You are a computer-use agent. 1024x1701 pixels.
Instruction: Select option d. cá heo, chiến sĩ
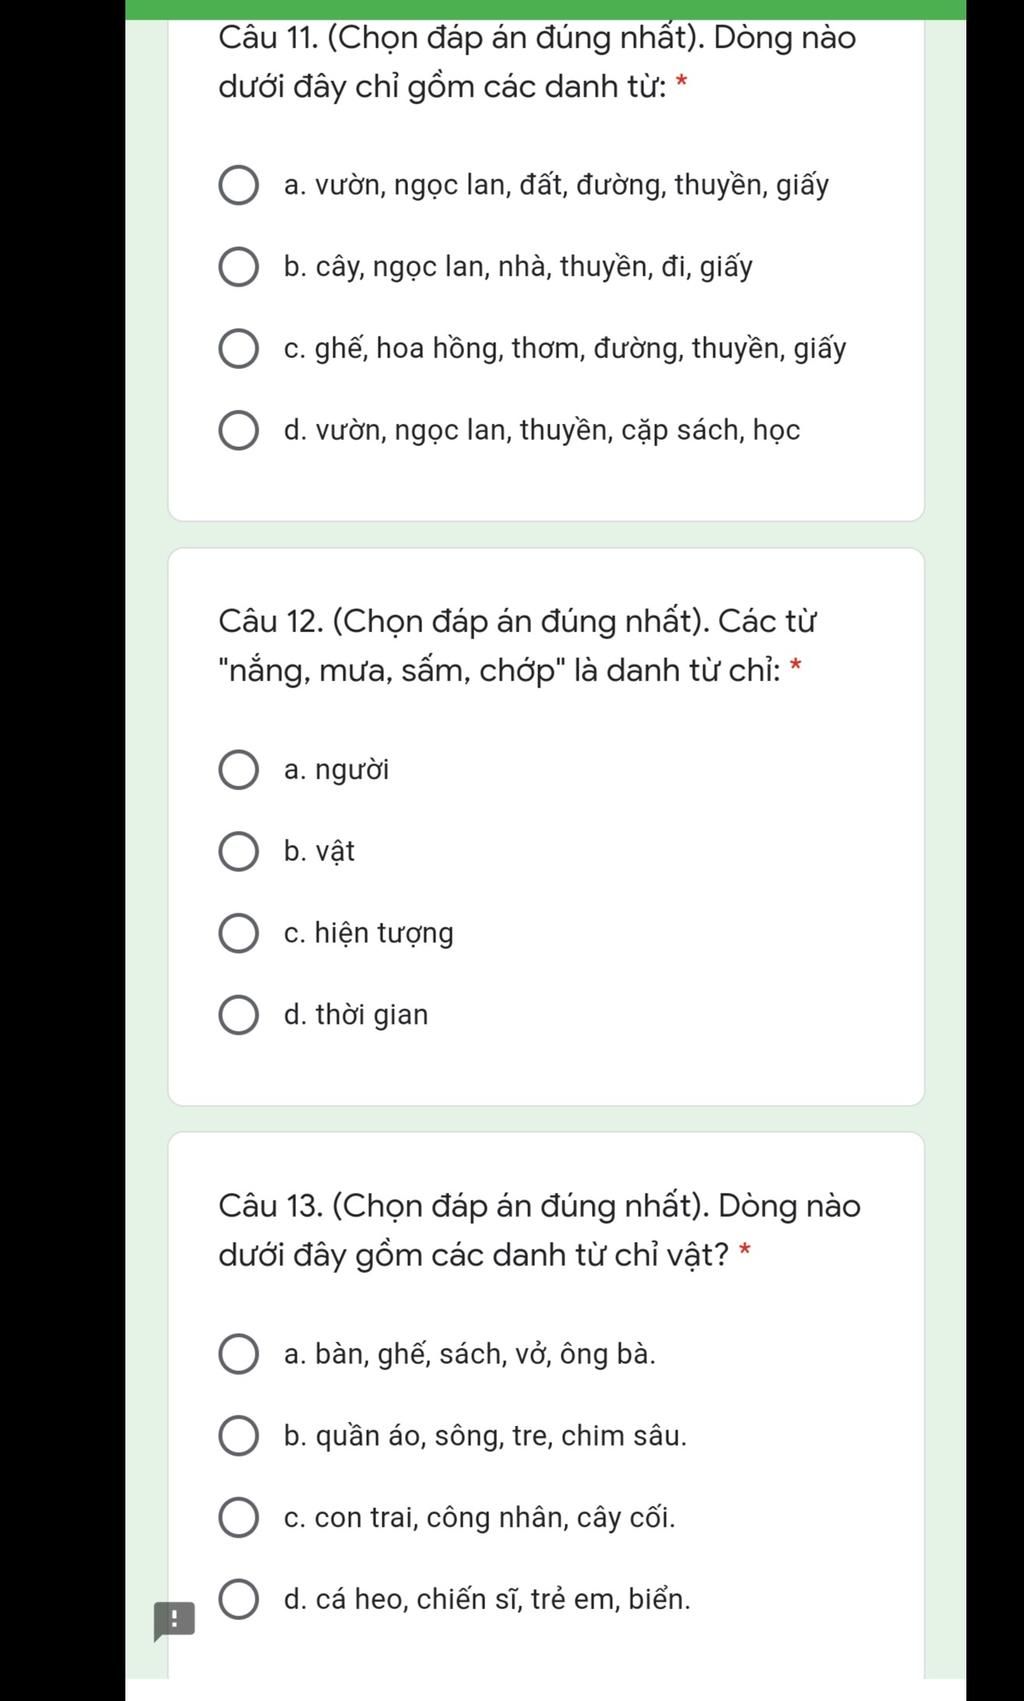point(238,1600)
